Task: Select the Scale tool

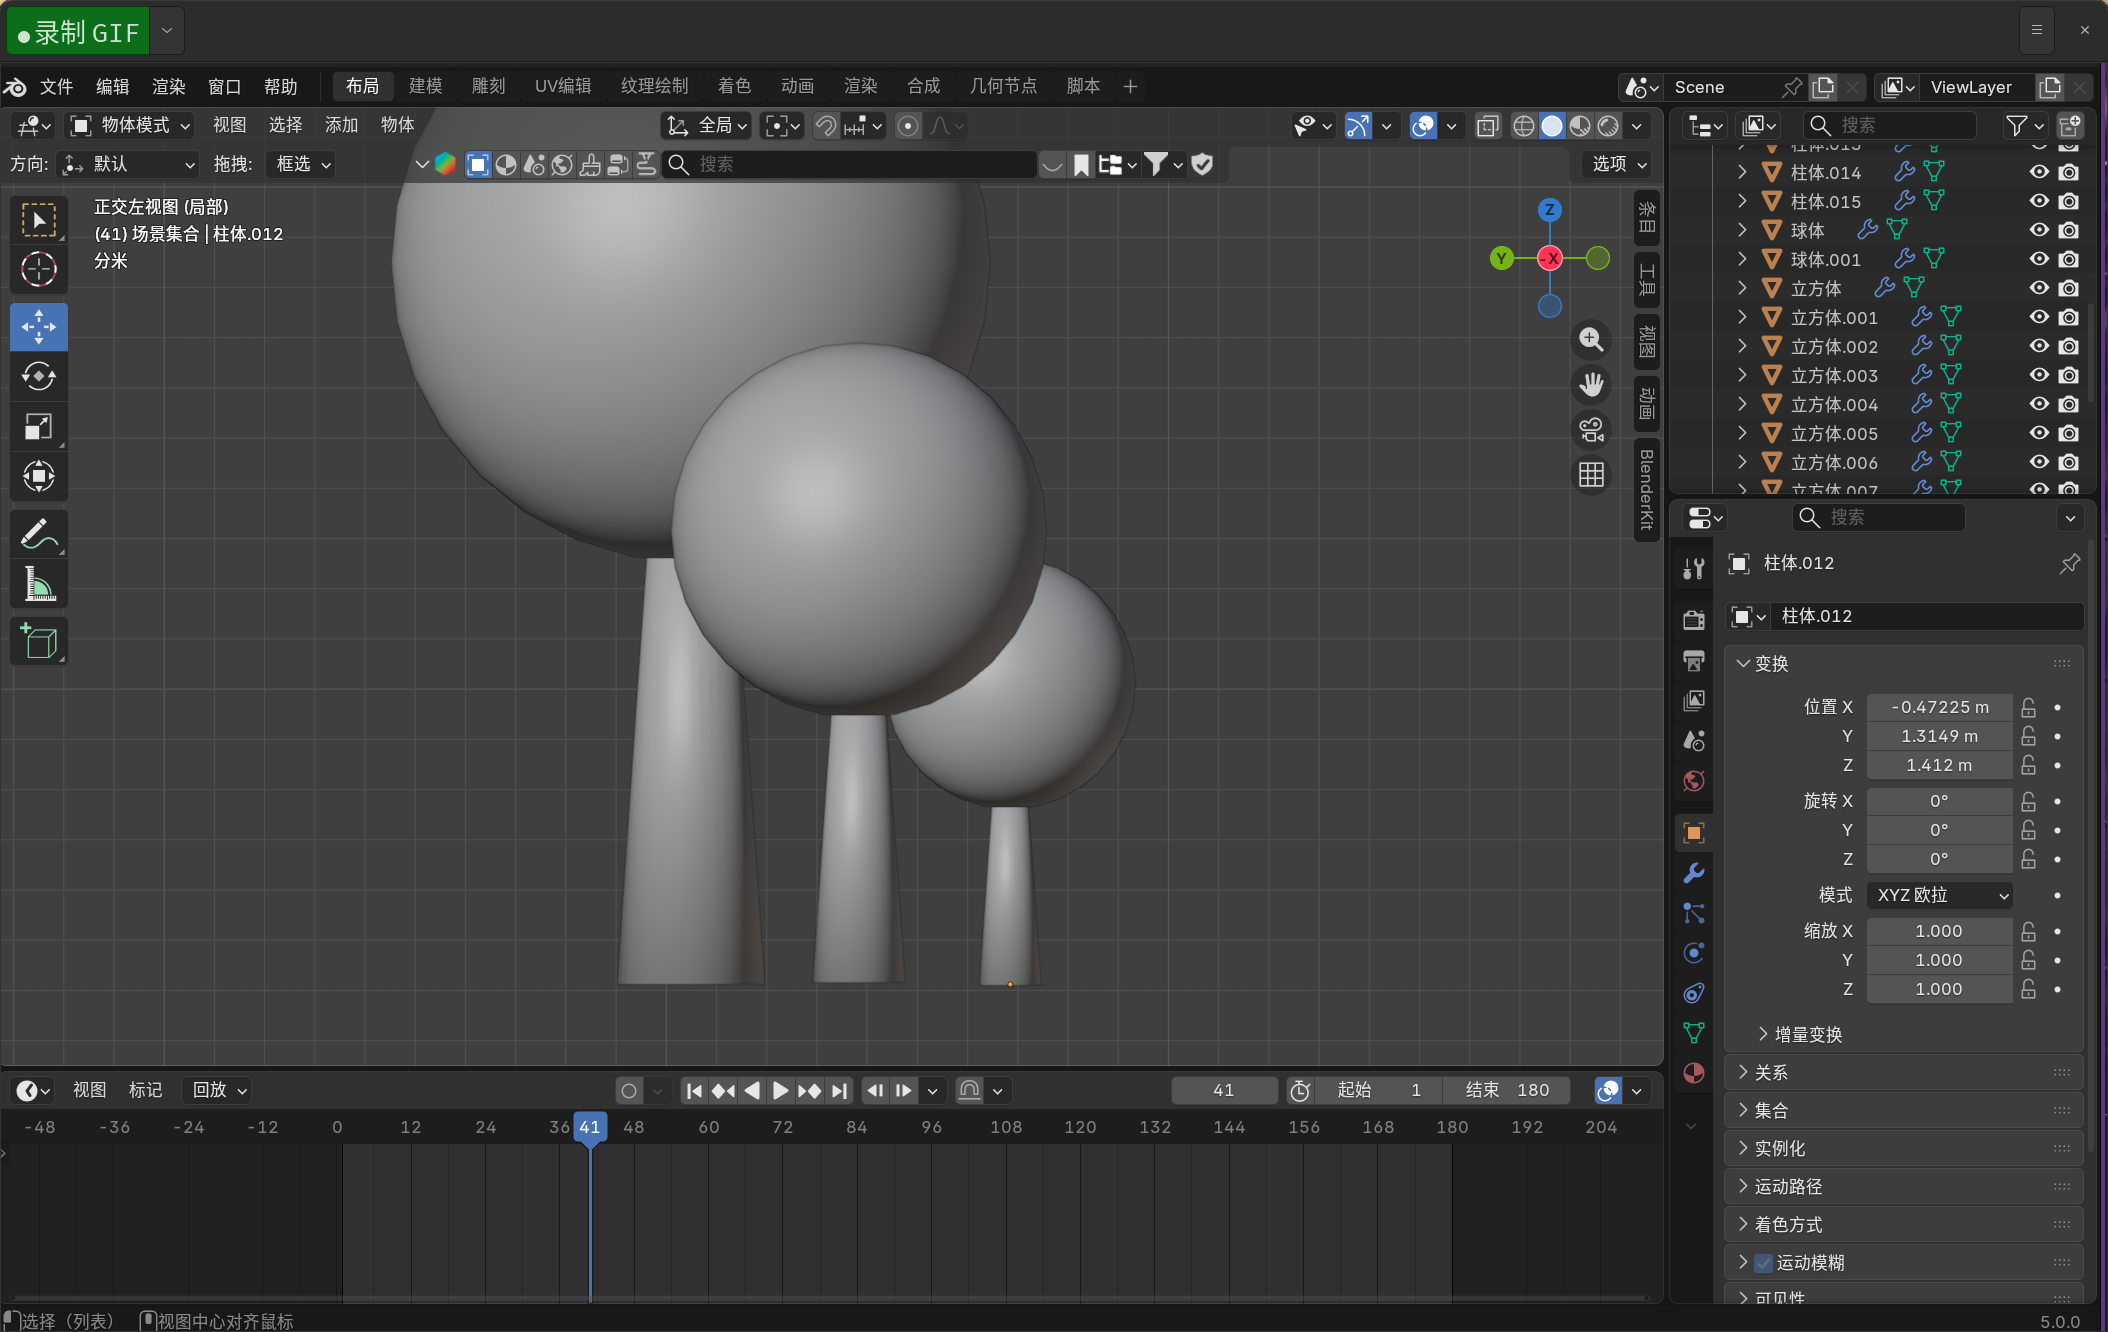Action: pos(39,427)
